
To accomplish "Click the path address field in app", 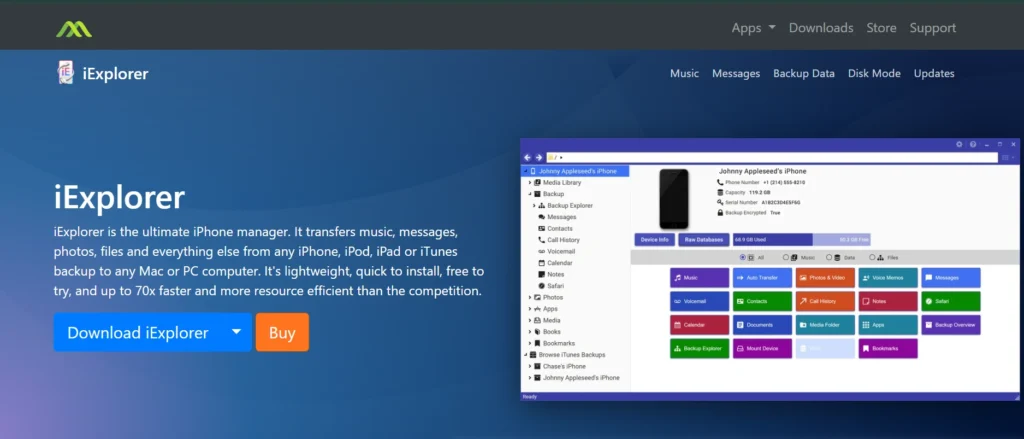I will pyautogui.click(x=772, y=157).
